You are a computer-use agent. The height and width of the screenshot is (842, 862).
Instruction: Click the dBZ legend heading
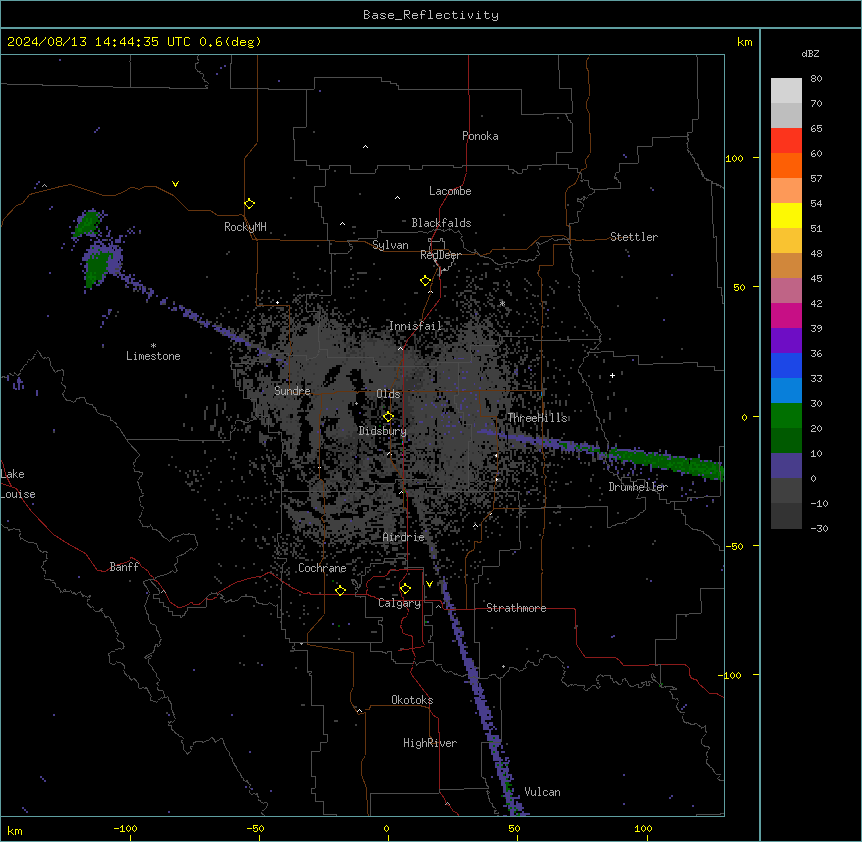click(x=810, y=54)
